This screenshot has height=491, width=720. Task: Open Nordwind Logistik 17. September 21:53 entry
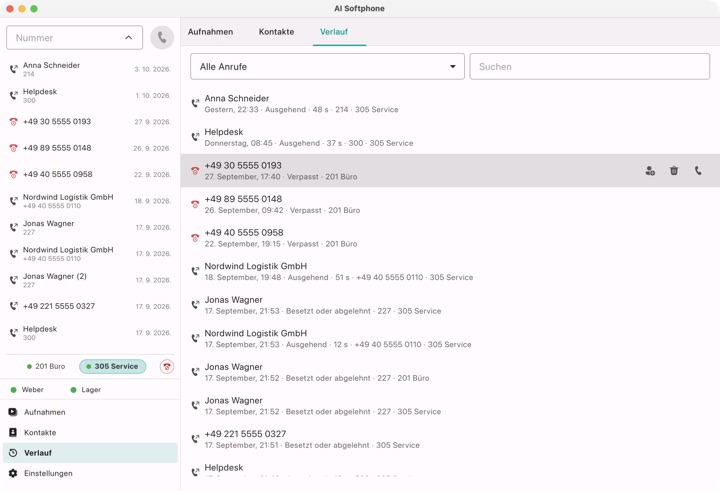(x=450, y=338)
